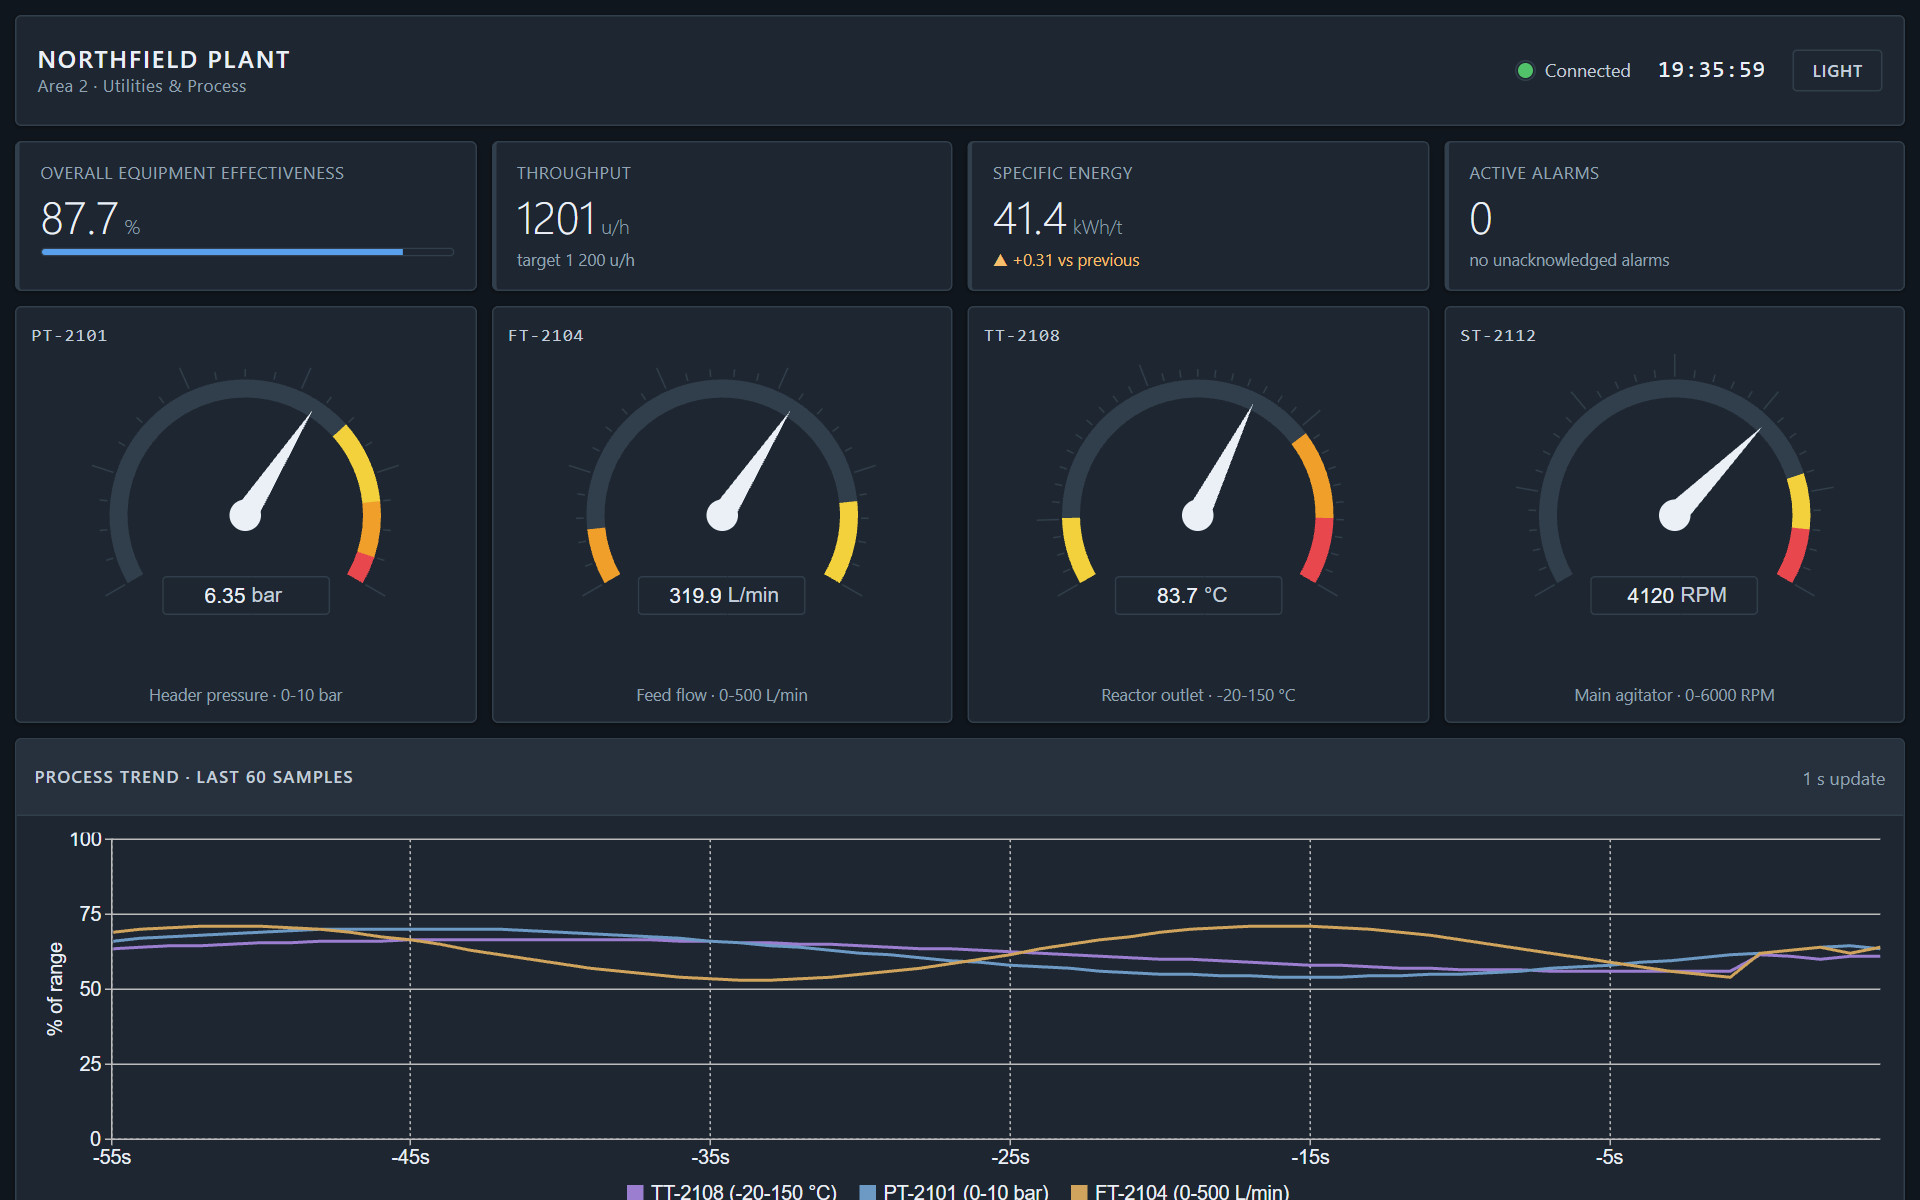
Task: Click the 319.9 L/min readout
Action: [722, 595]
